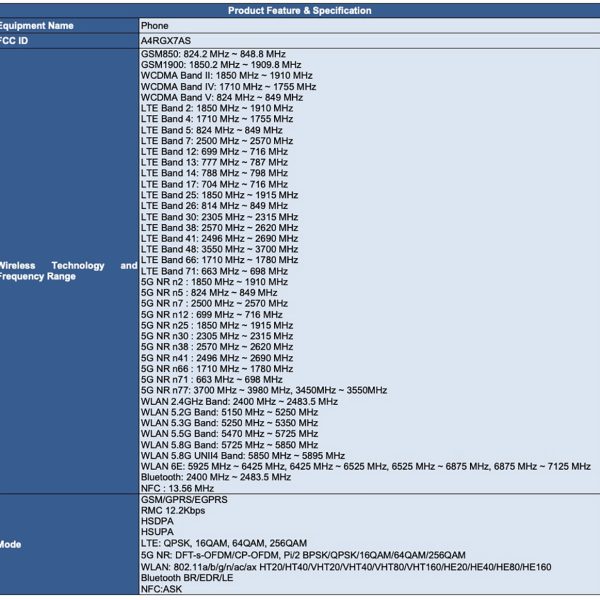The height and width of the screenshot is (600, 600).
Task: Click the Bluetooth BR/EDR/LE mode entry
Action: click(x=185, y=578)
